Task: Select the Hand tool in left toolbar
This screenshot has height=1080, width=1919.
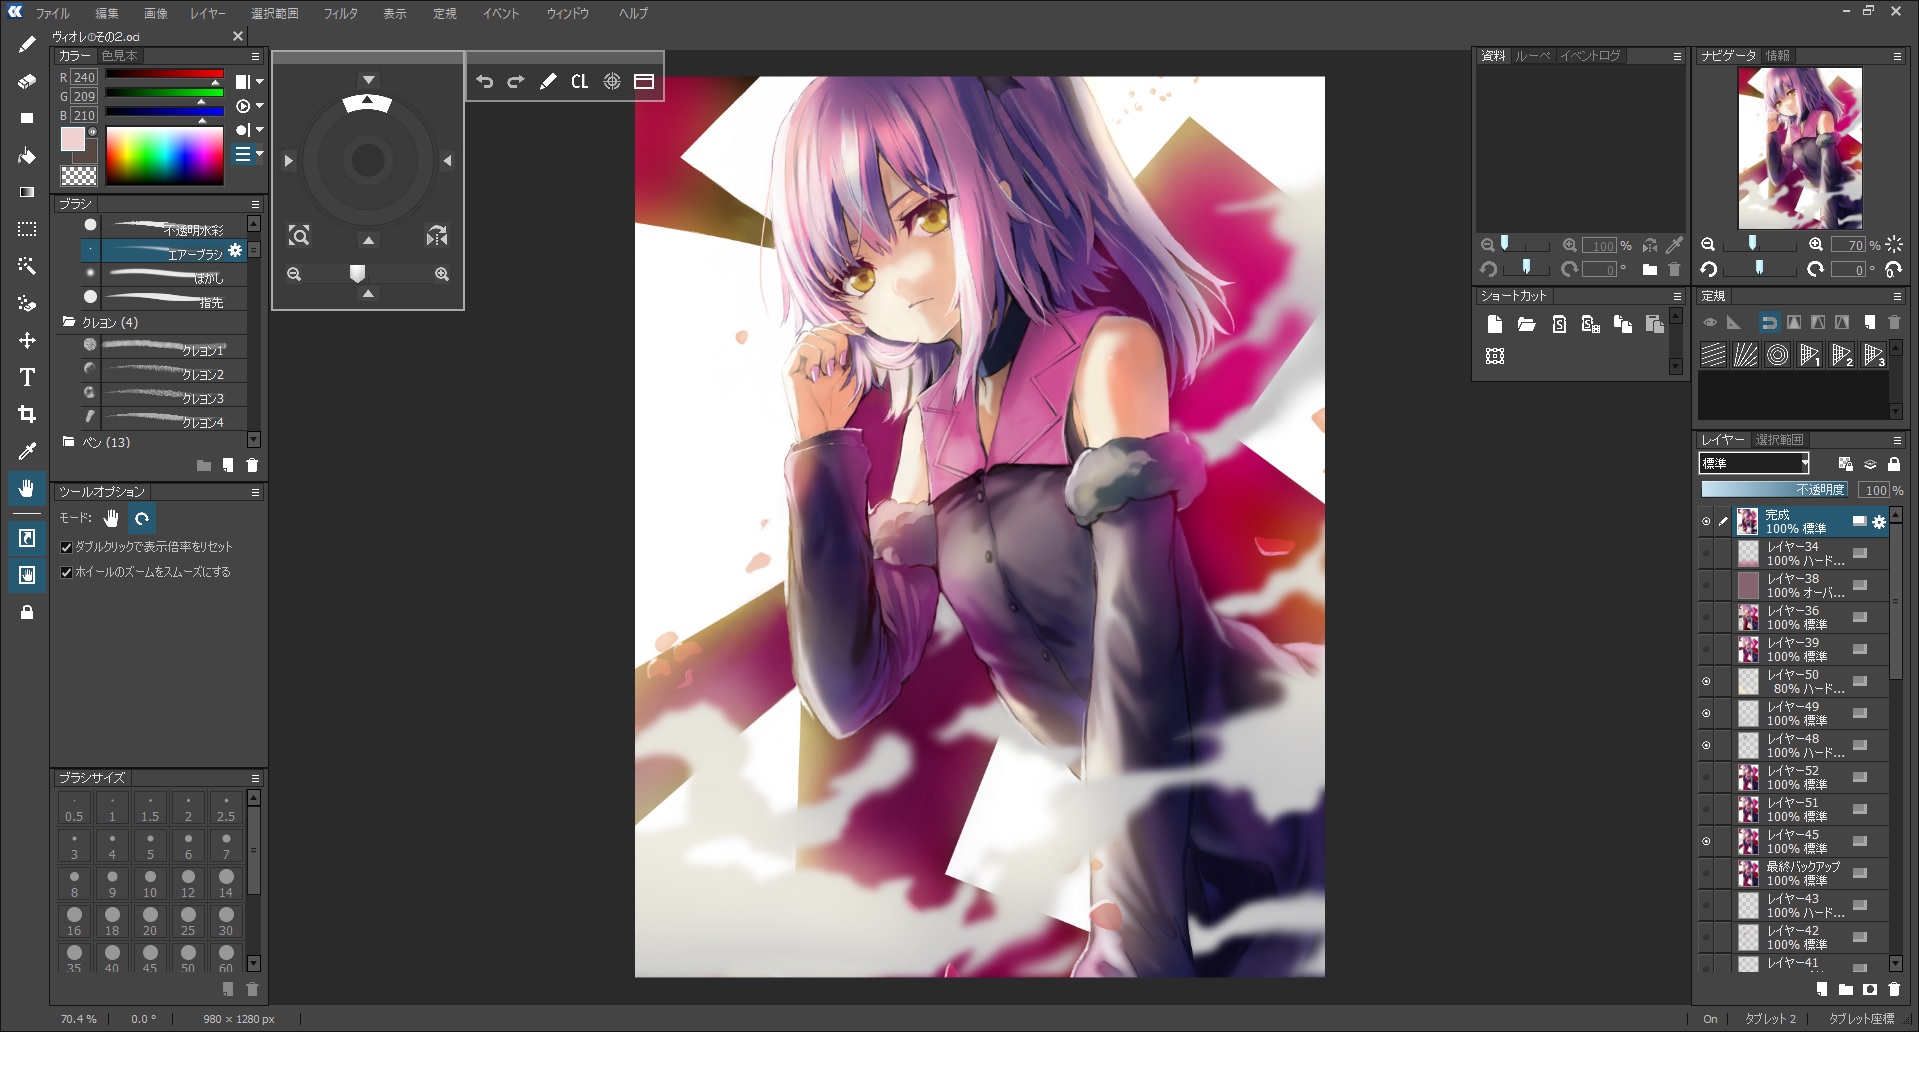Action: click(27, 488)
